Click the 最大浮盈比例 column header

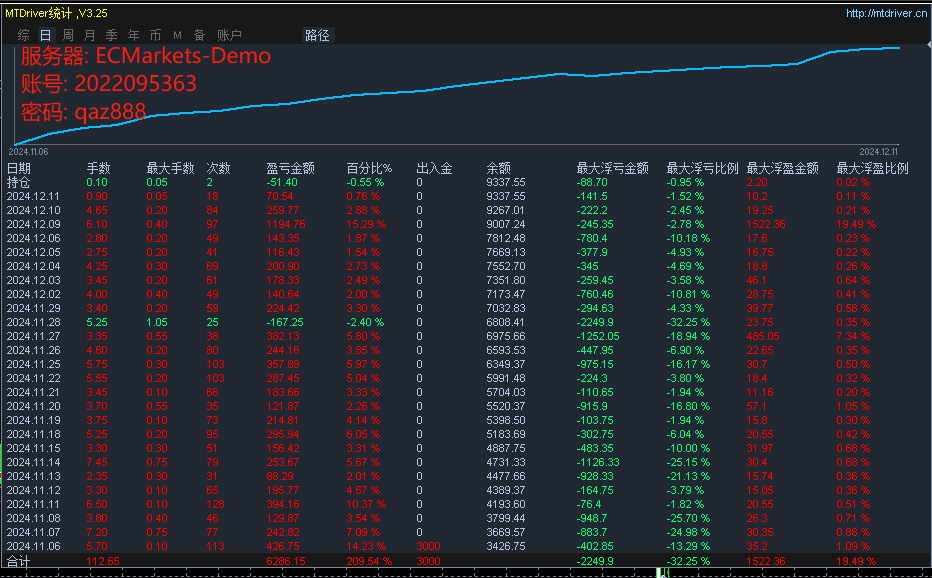(872, 168)
